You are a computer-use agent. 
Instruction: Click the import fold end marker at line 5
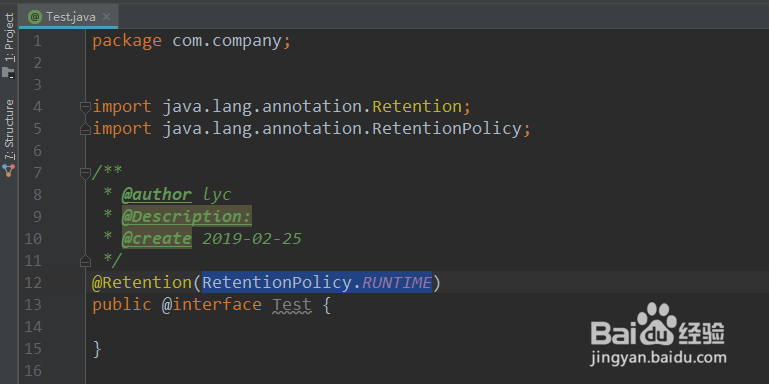coord(85,128)
